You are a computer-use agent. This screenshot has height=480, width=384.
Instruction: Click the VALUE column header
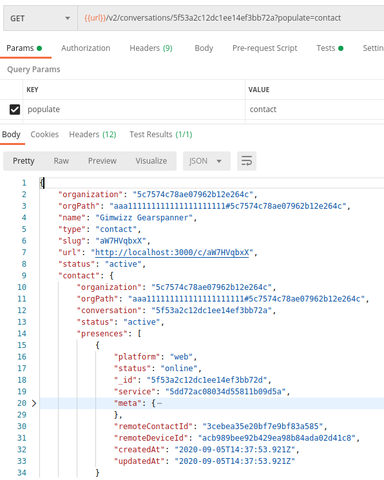click(x=259, y=90)
